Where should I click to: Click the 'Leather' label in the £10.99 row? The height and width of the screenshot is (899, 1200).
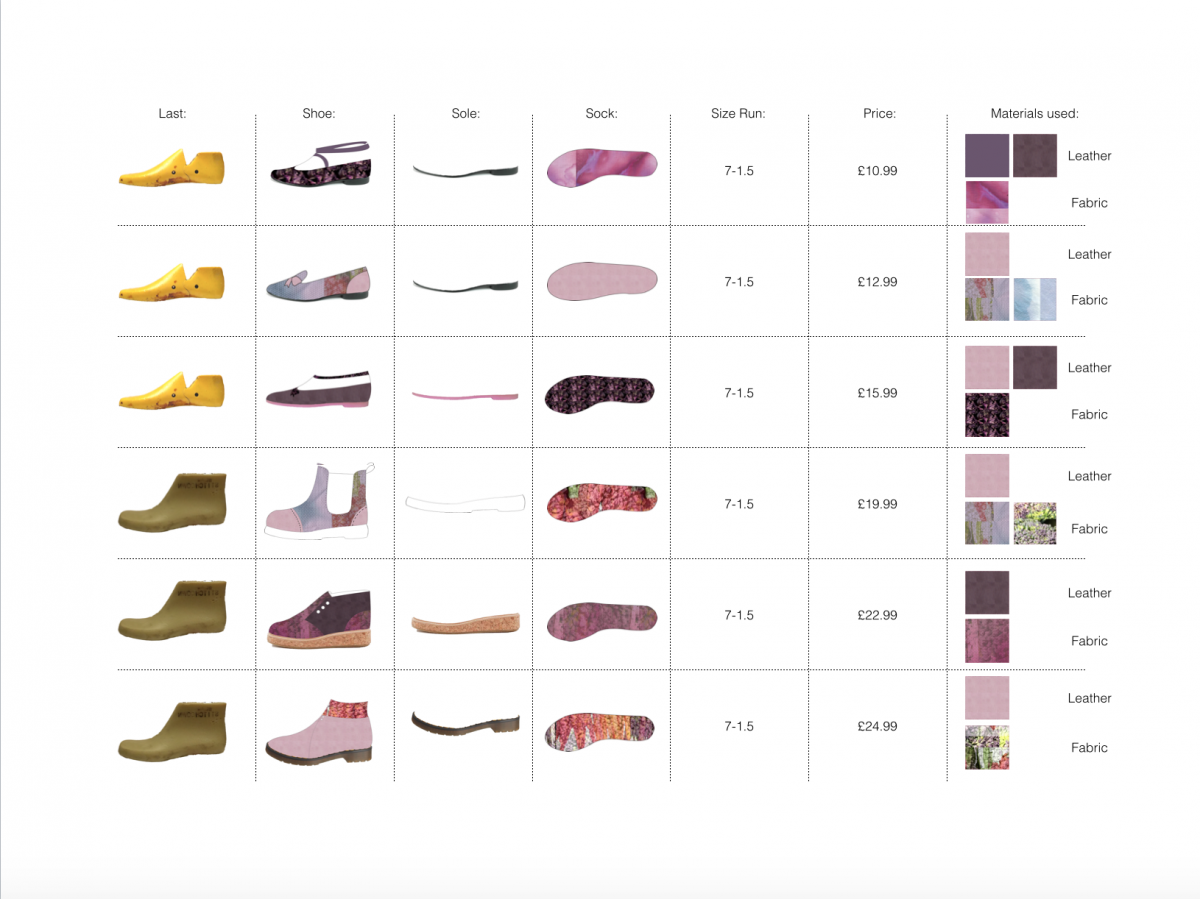pyautogui.click(x=1089, y=156)
